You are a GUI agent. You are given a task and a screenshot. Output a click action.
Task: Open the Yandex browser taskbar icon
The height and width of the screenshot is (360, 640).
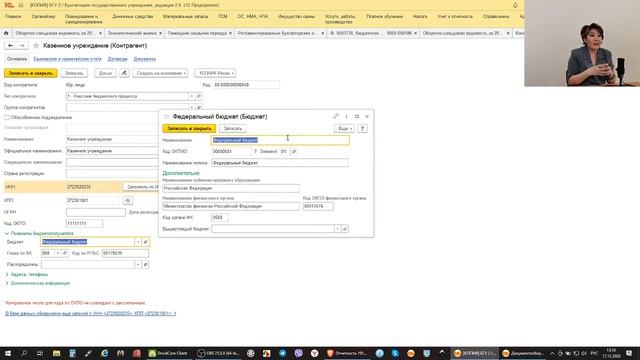[314, 353]
